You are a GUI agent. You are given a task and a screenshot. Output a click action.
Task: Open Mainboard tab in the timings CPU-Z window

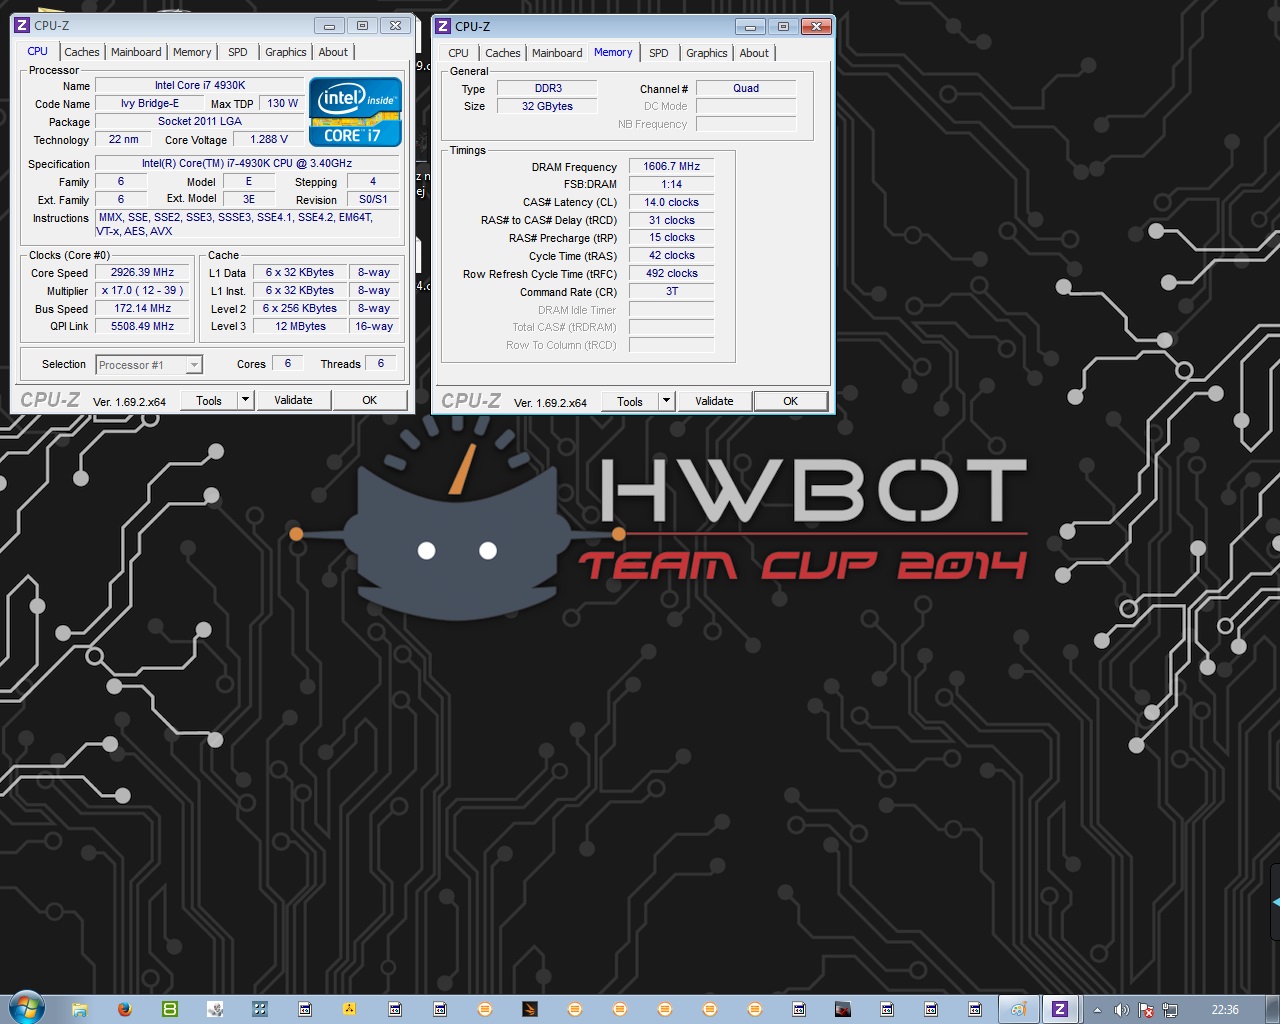(x=557, y=53)
